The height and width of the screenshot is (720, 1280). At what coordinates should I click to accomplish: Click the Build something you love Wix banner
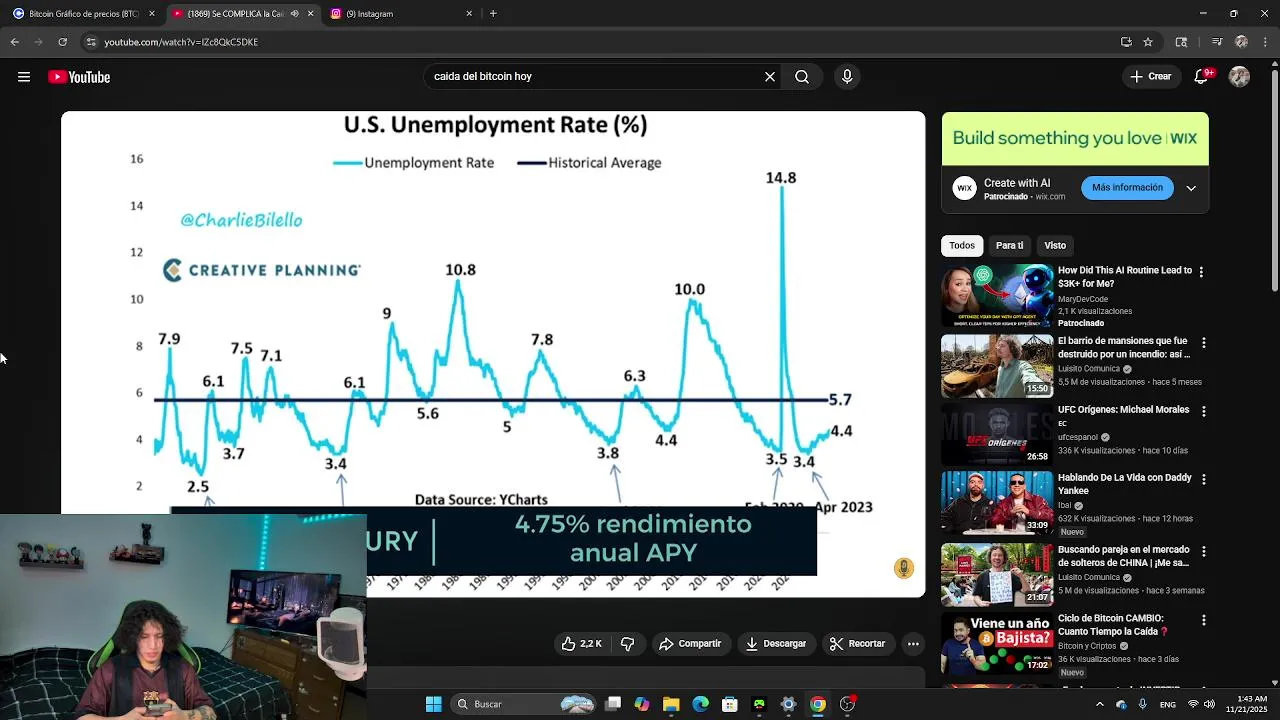(x=1075, y=138)
